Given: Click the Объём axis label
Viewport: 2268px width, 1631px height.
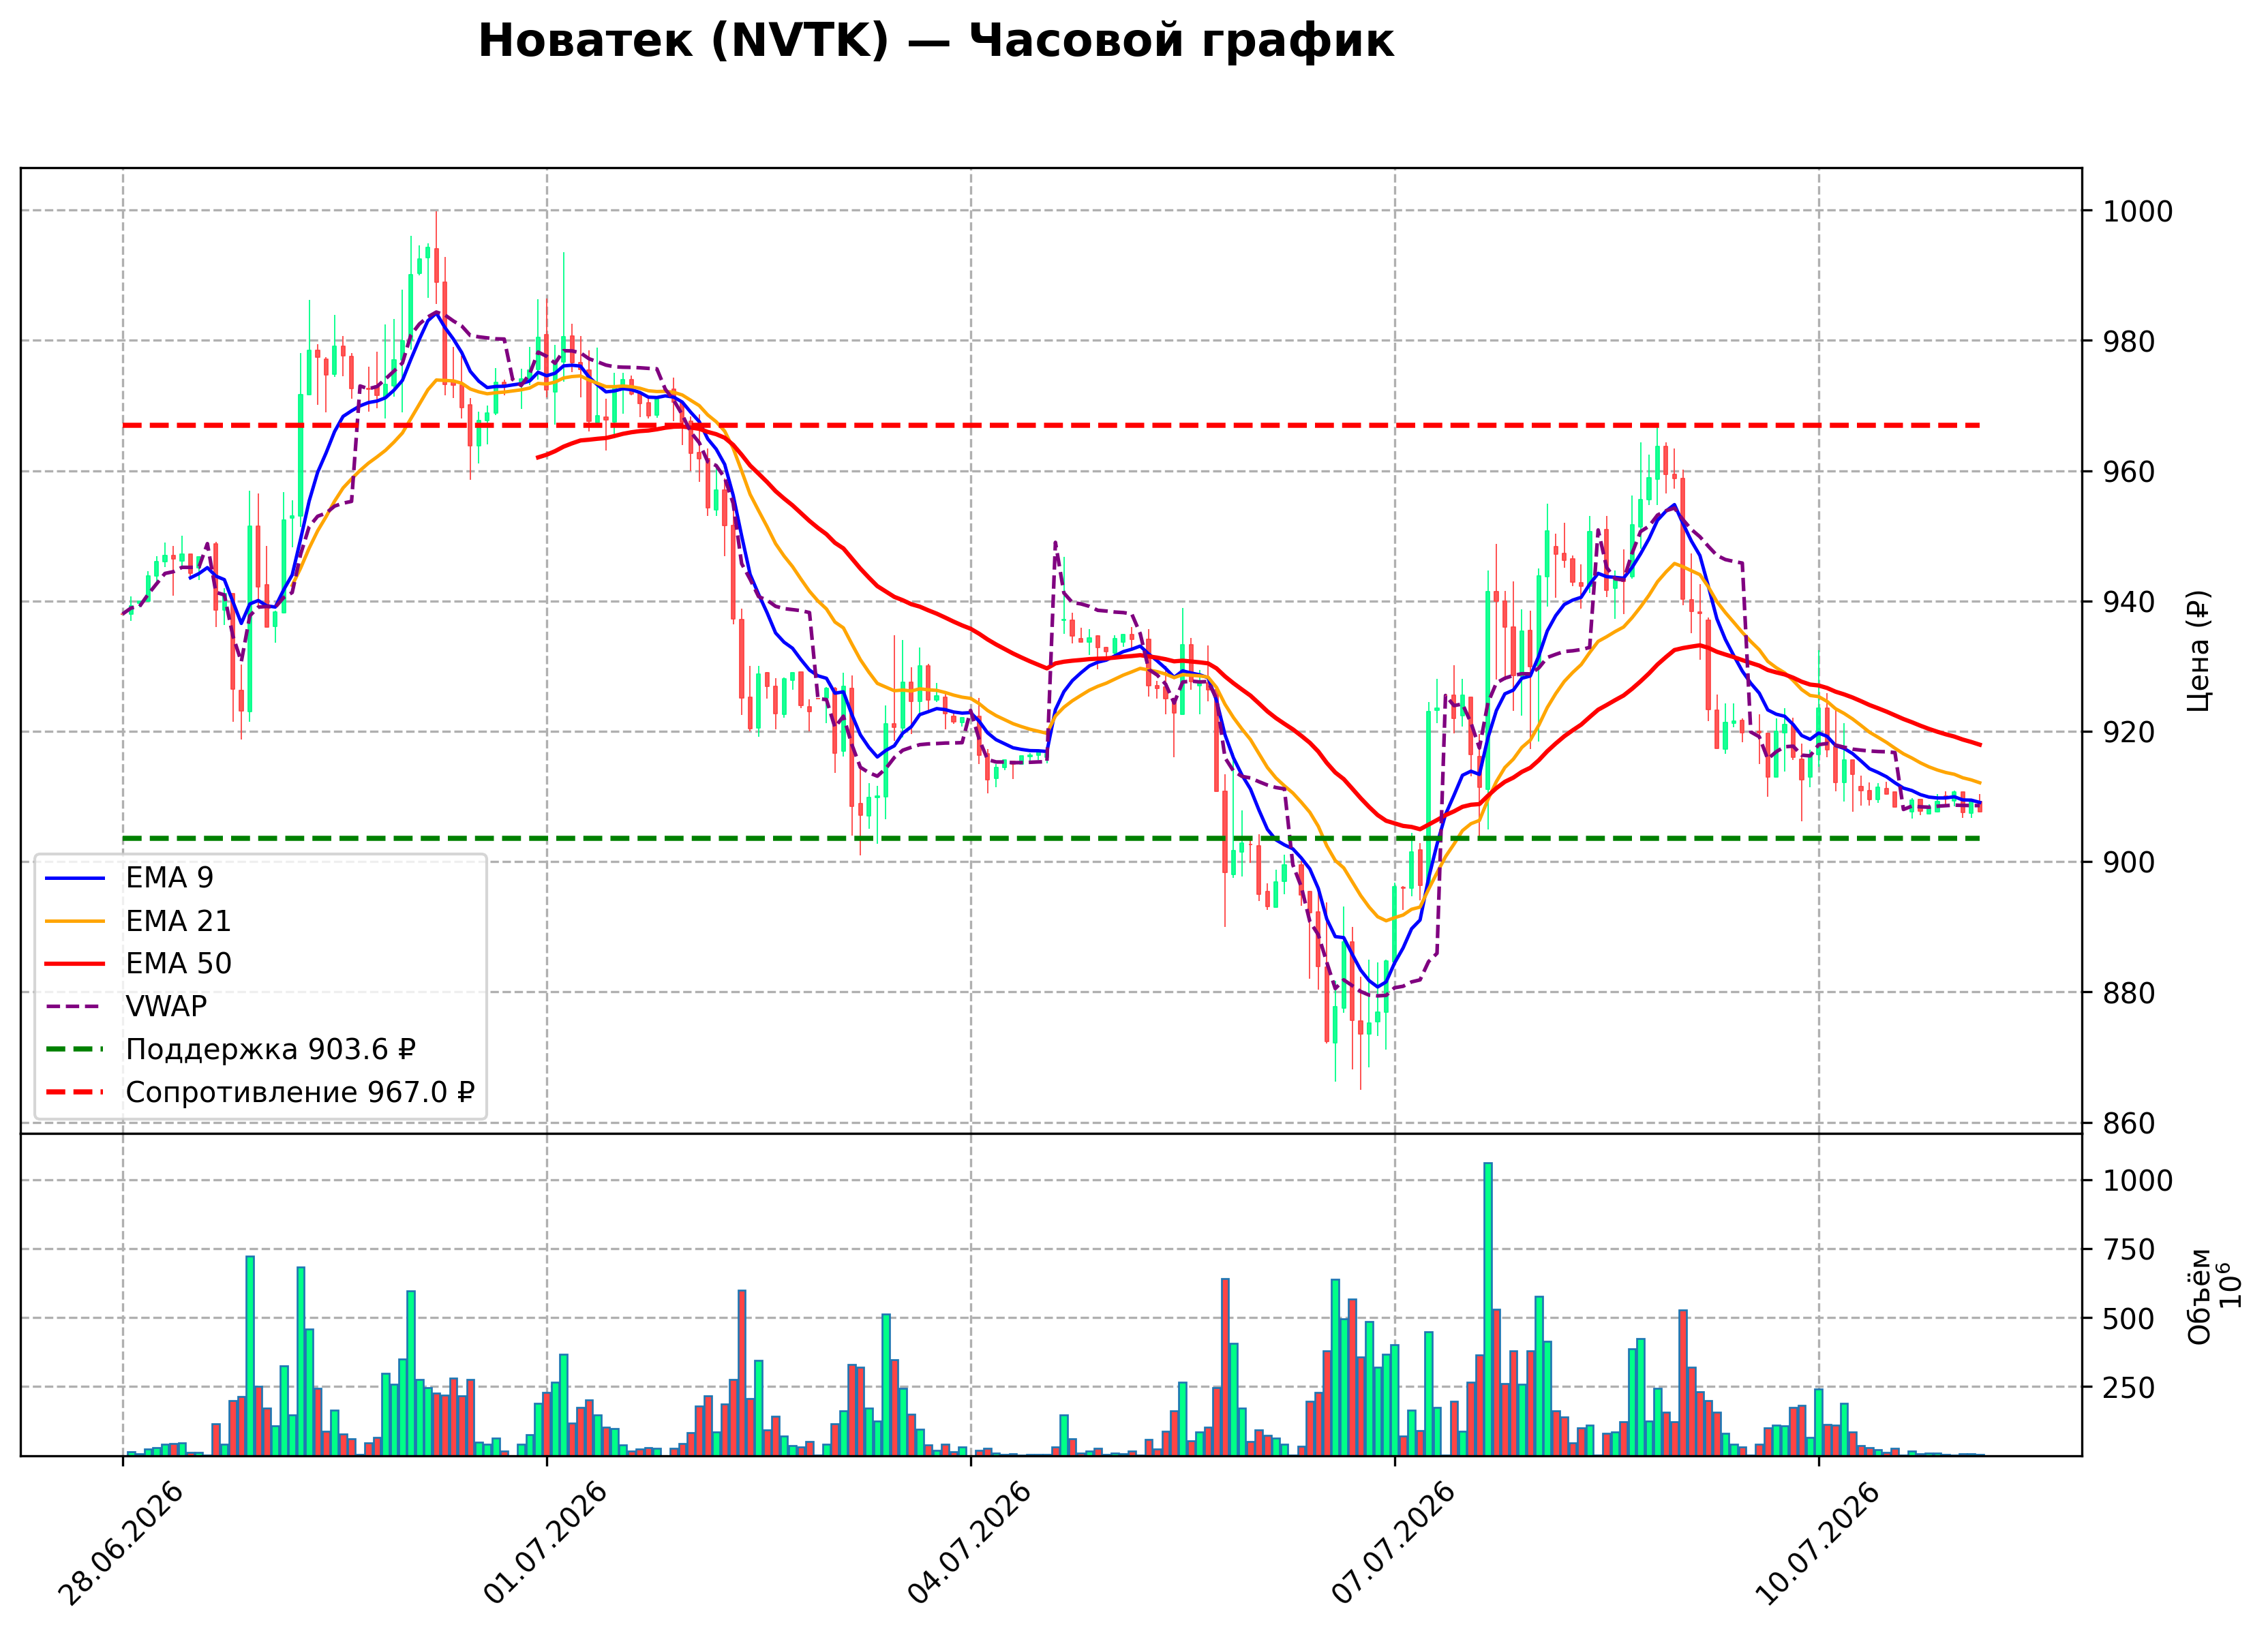Looking at the screenshot, I should click(2199, 1296).
